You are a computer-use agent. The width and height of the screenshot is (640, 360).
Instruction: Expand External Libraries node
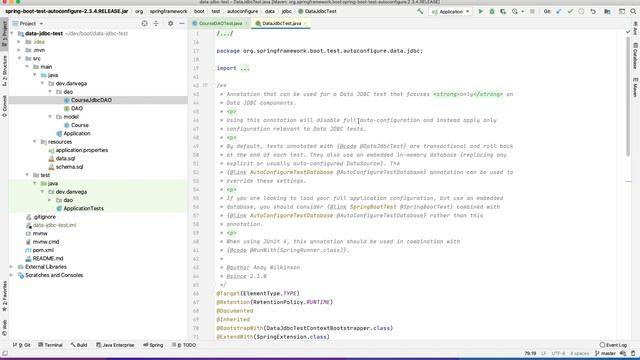(x=12, y=267)
